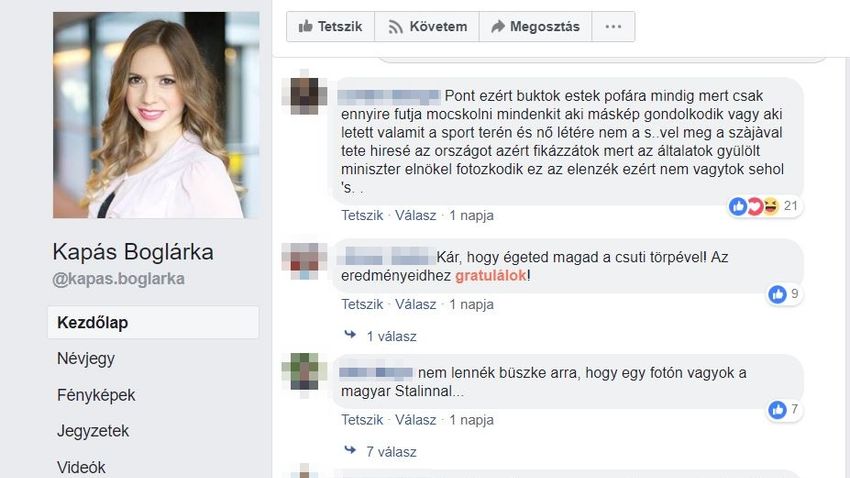Screen dimensions: 850x478
Task: Open the first commenter's blurred avatar
Action: 305,96
